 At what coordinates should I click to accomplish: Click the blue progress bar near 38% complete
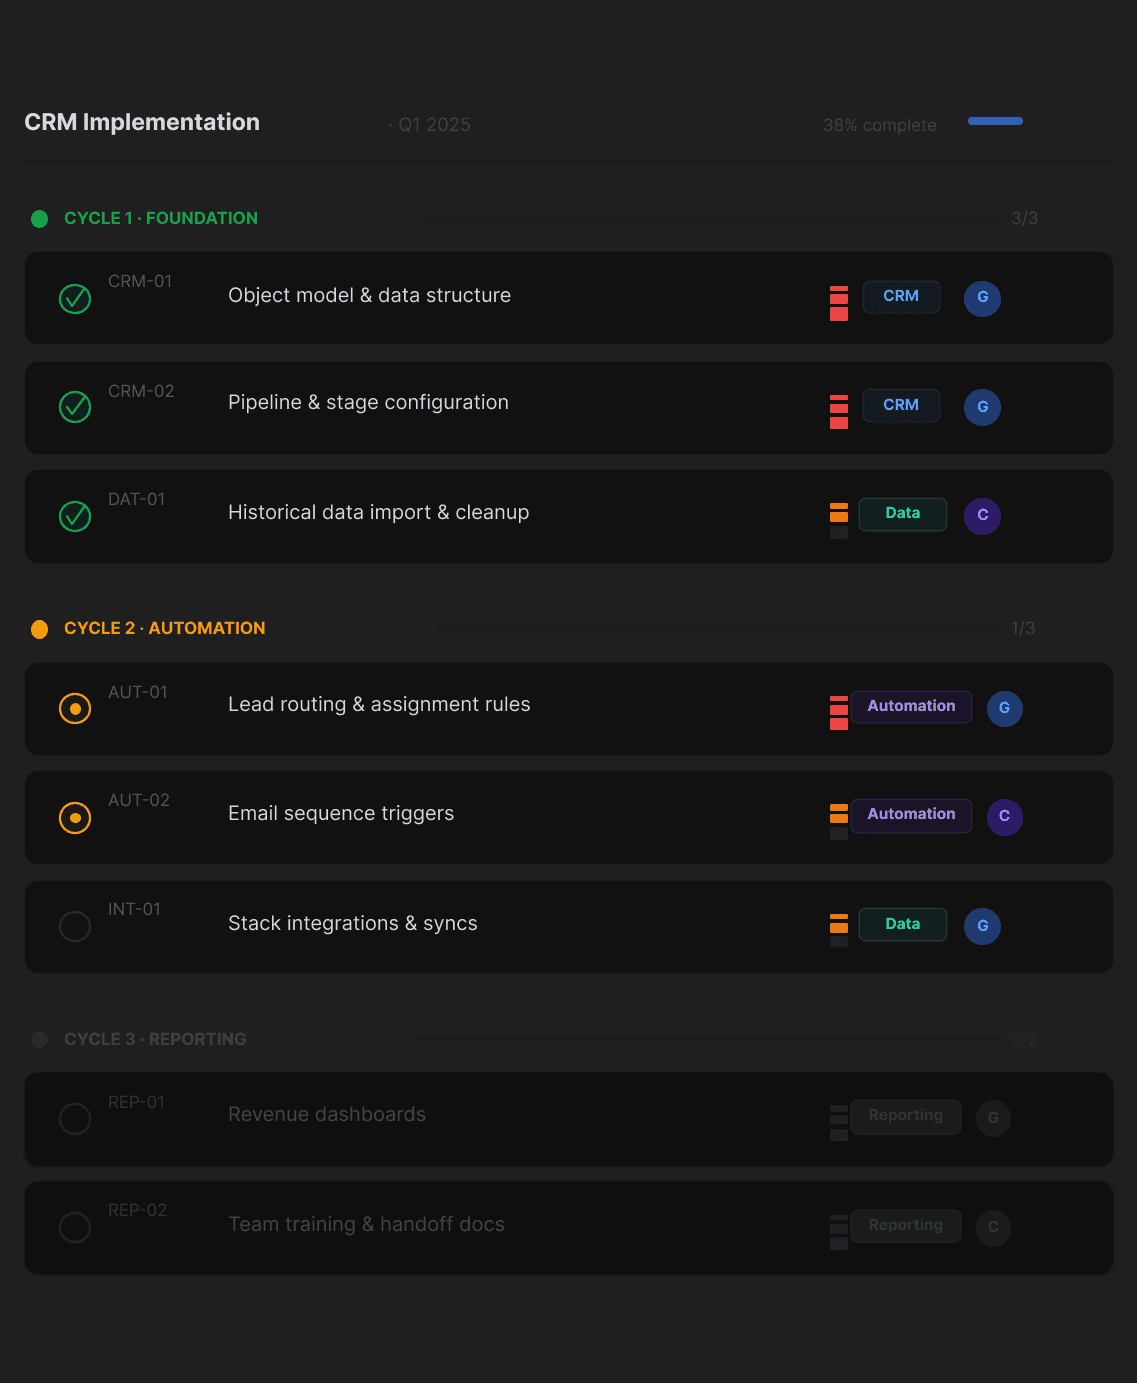coord(995,121)
